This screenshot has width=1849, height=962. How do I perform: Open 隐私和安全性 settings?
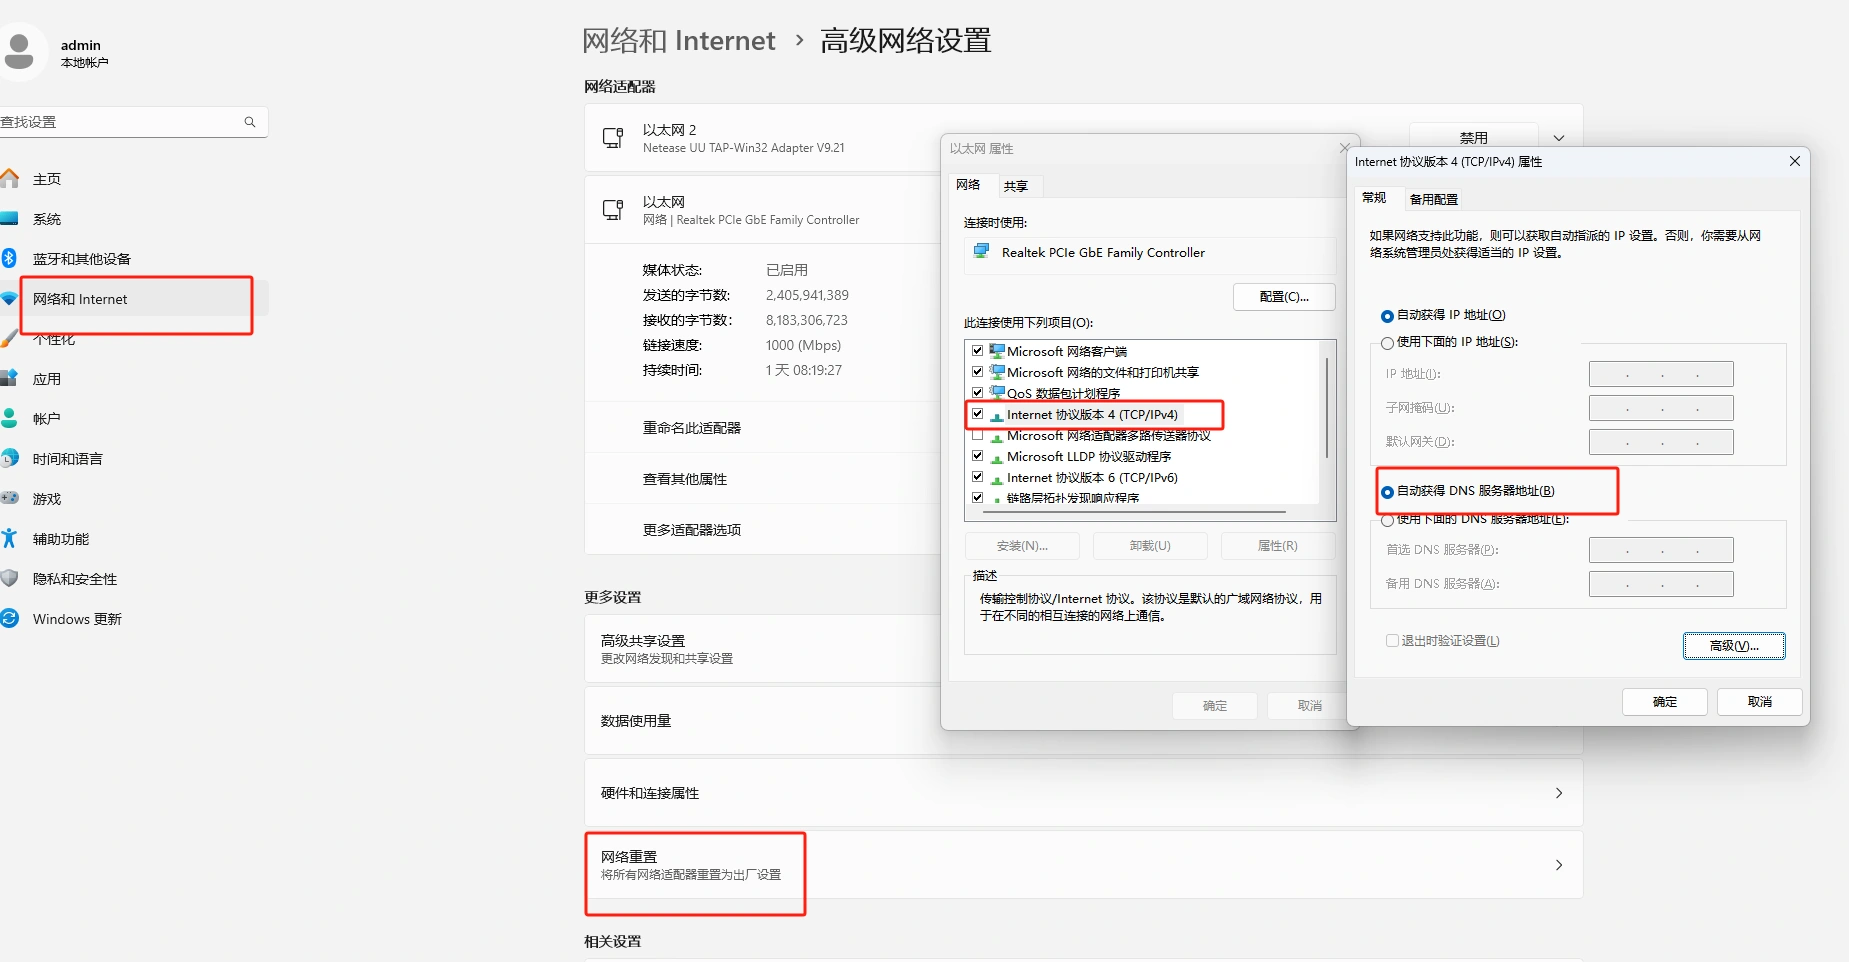tap(75, 579)
